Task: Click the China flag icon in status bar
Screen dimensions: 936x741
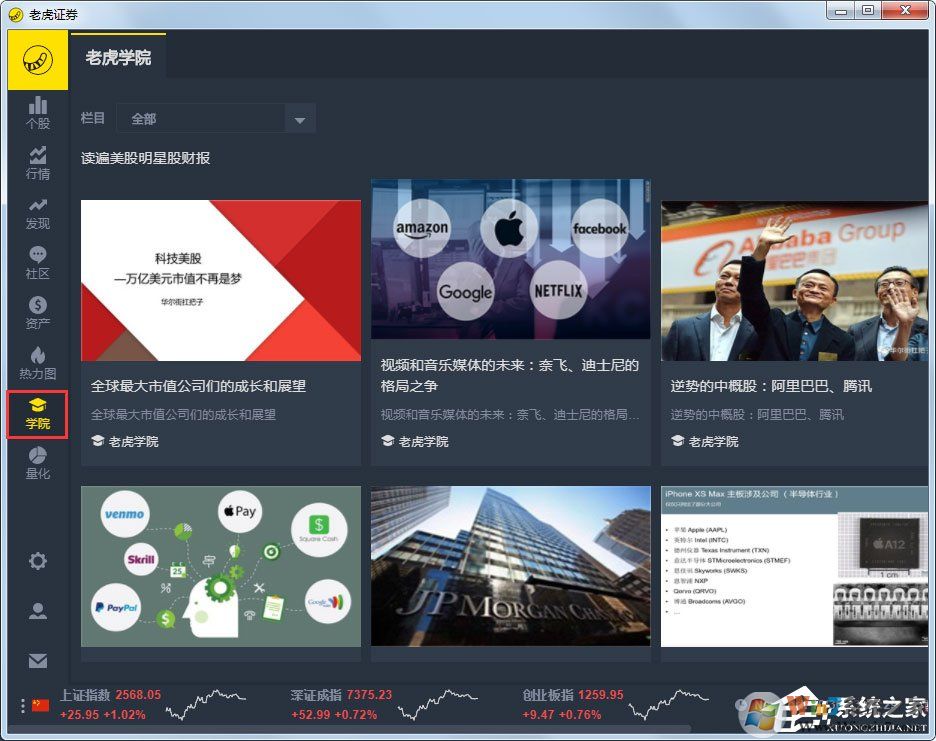Action: (38, 704)
